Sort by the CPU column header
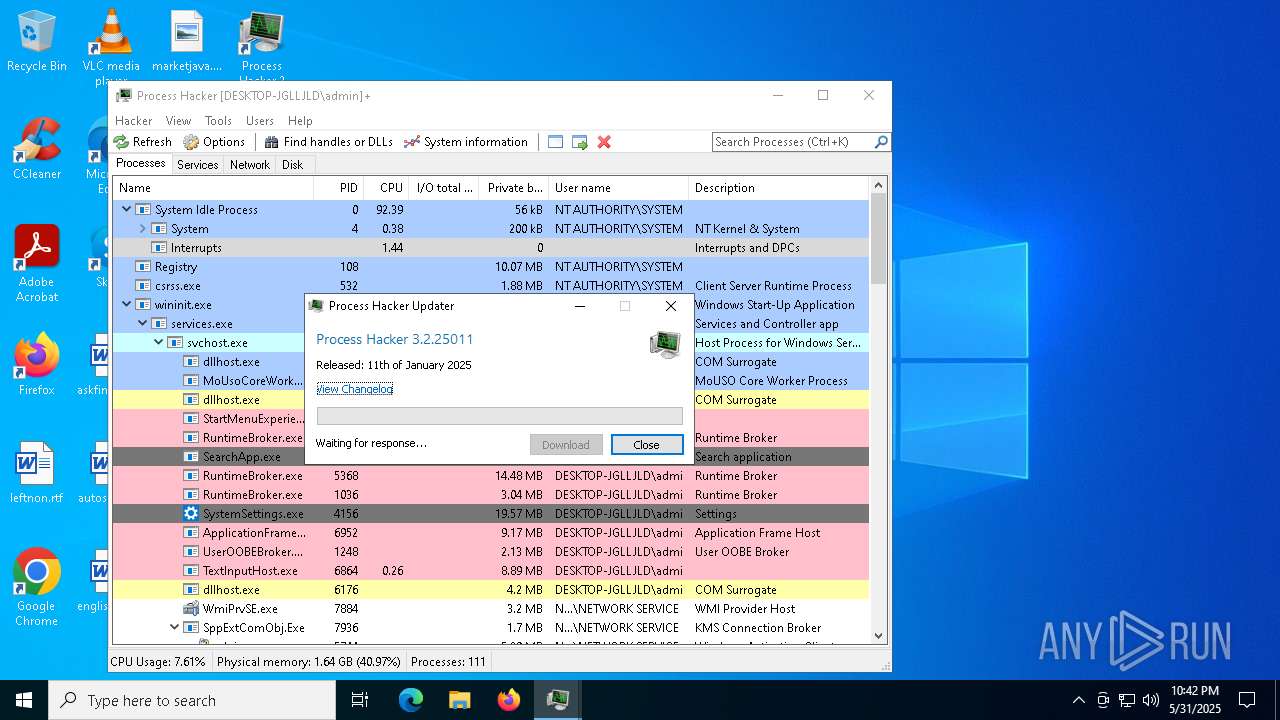Image resolution: width=1280 pixels, height=720 pixels. point(385,188)
